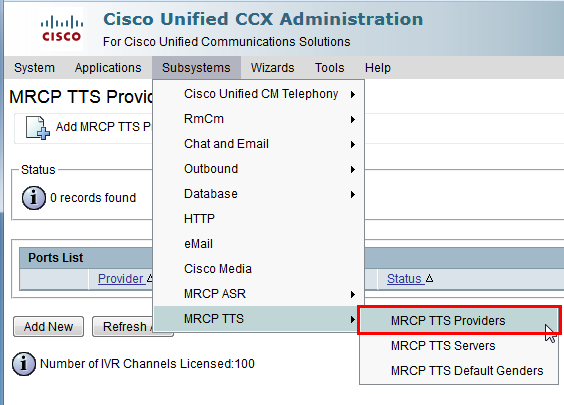
Task: Click the Add New button
Action: 49,327
